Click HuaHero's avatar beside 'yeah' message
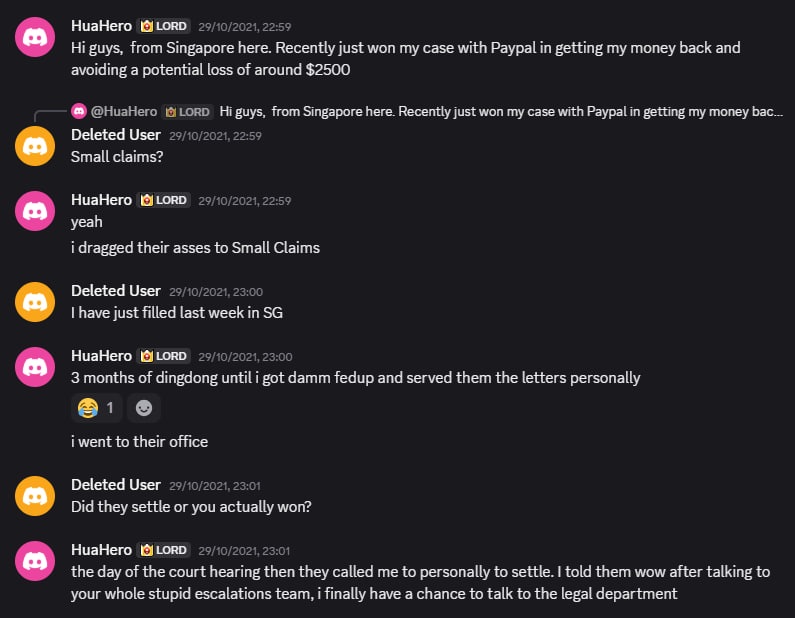795x618 pixels. point(35,212)
